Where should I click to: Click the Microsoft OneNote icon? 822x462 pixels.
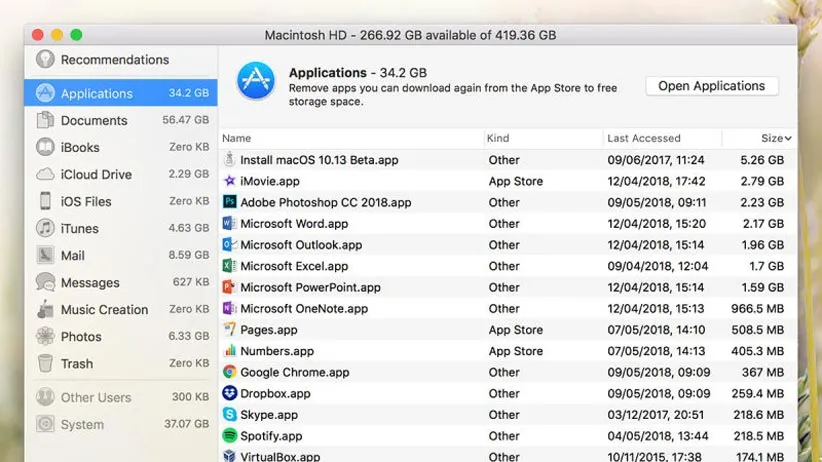[x=229, y=308]
